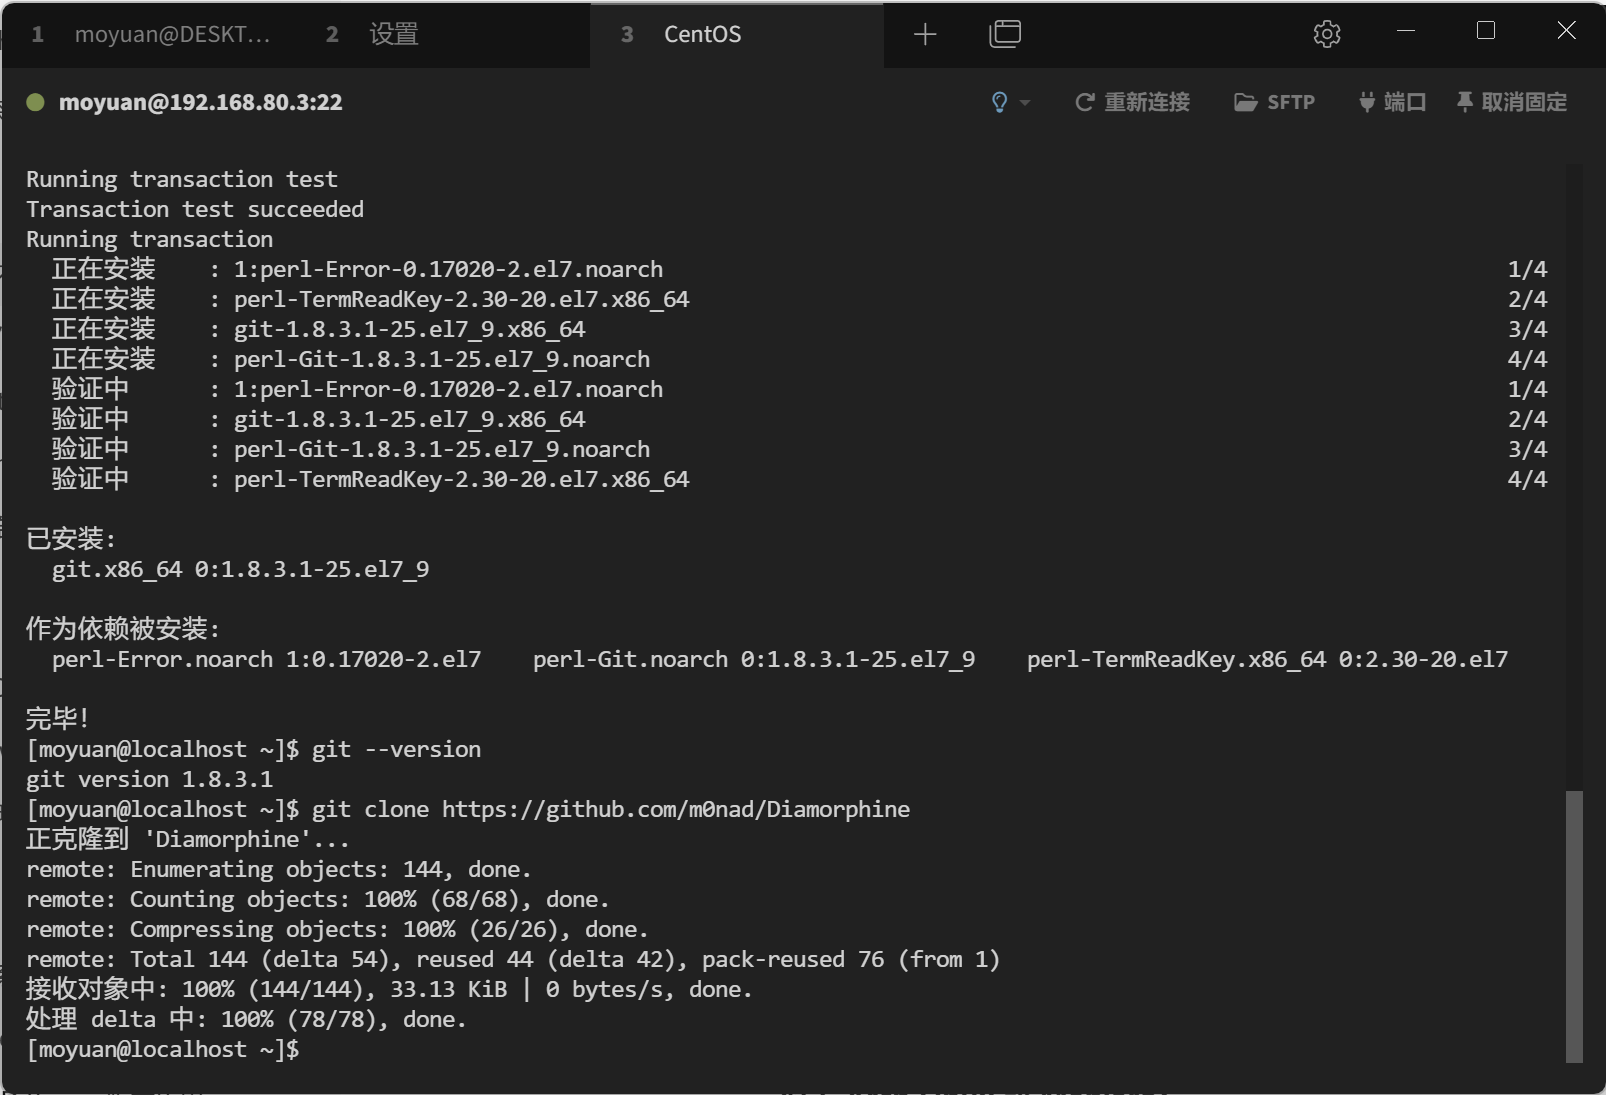
Task: Toggle 取消固定 unpin toolbar
Action: tap(1512, 102)
